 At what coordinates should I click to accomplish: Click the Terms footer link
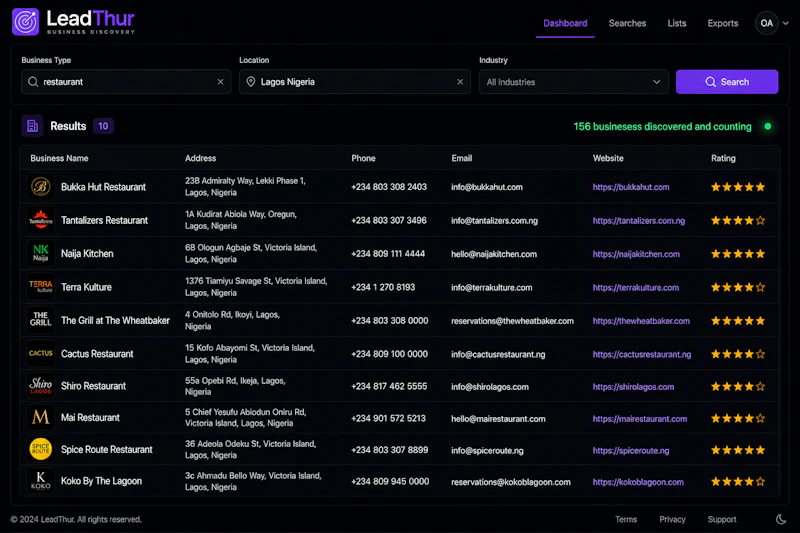pos(626,519)
